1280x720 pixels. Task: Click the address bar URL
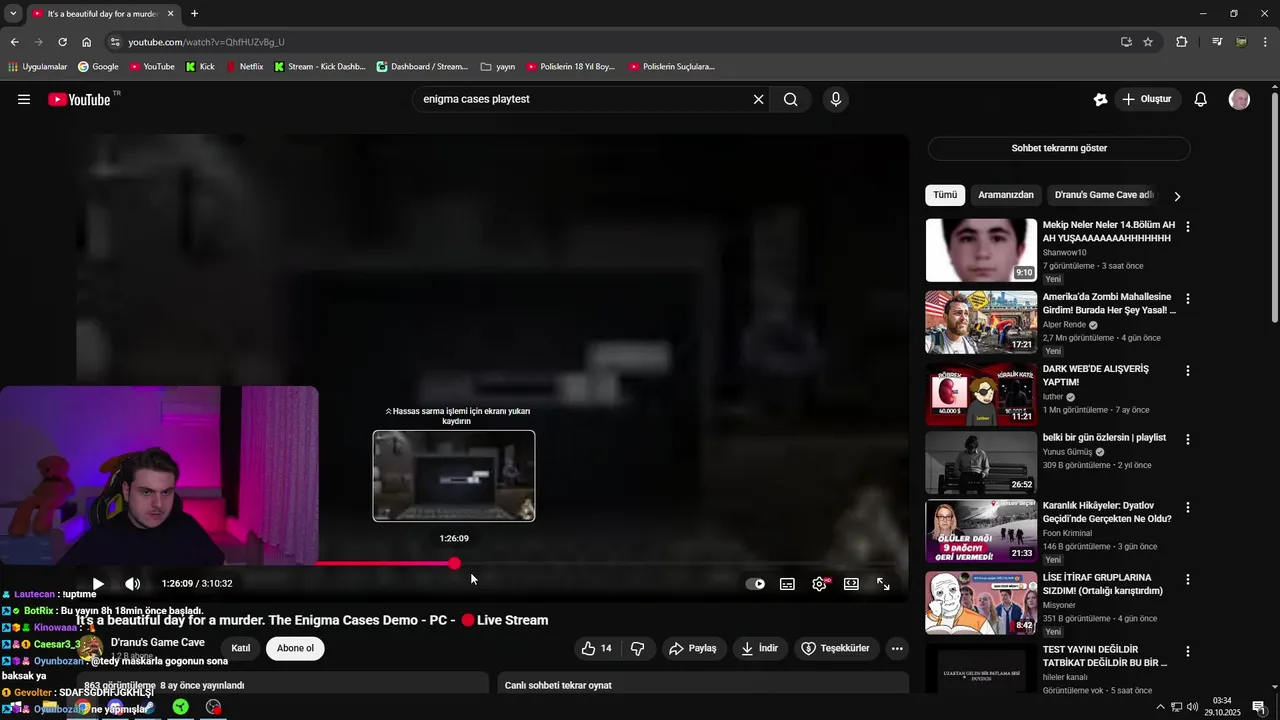[206, 42]
